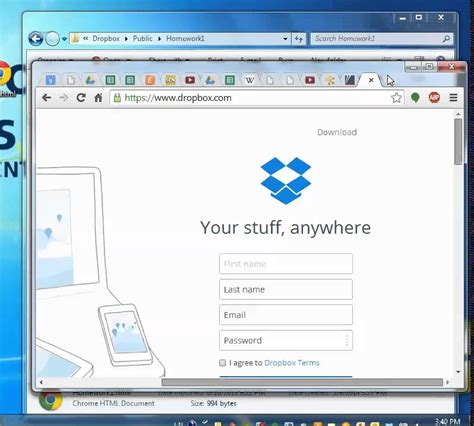
Task: Click the horizontal scrollbar left arrow
Action: click(41, 382)
